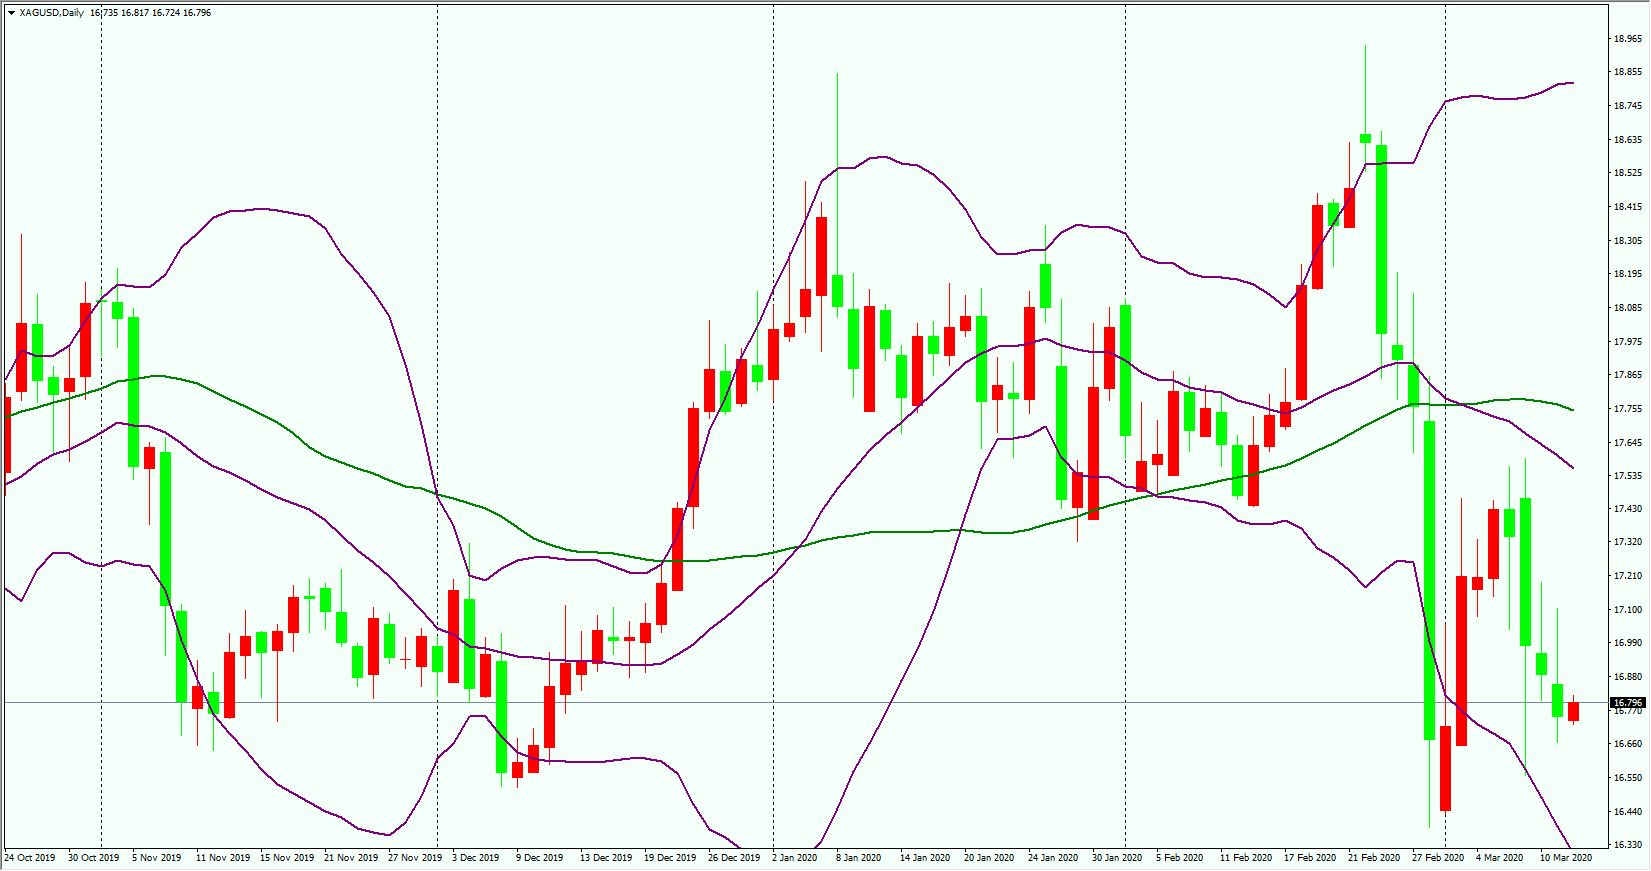This screenshot has height=871, width=1651.
Task: Click the 18.855 price scale label
Action: point(1628,72)
